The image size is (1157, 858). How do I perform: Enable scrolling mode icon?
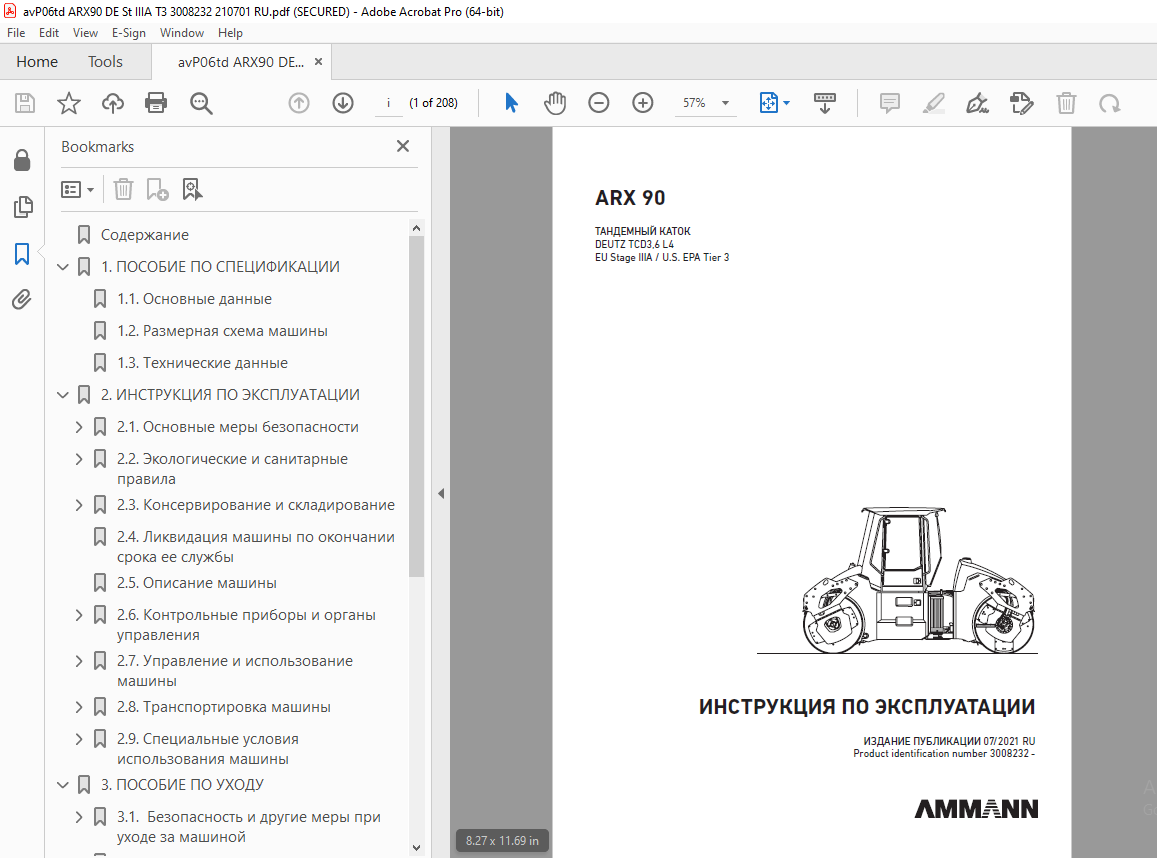[824, 103]
